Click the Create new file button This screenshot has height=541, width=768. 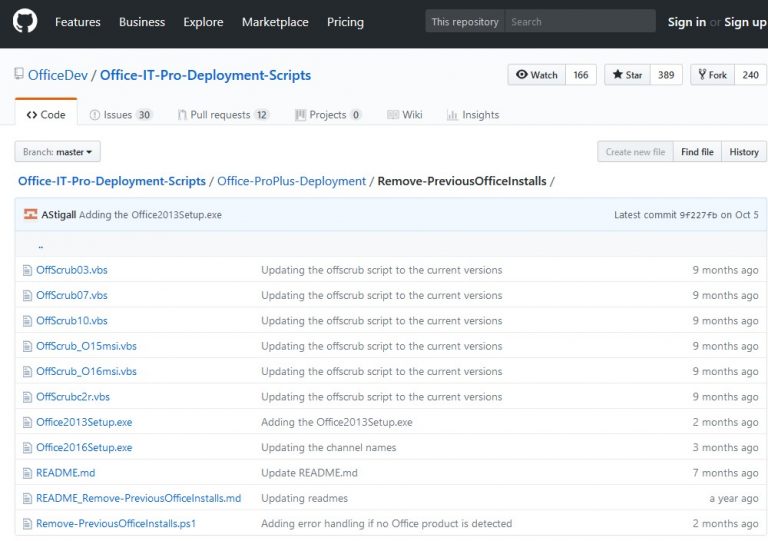(635, 152)
